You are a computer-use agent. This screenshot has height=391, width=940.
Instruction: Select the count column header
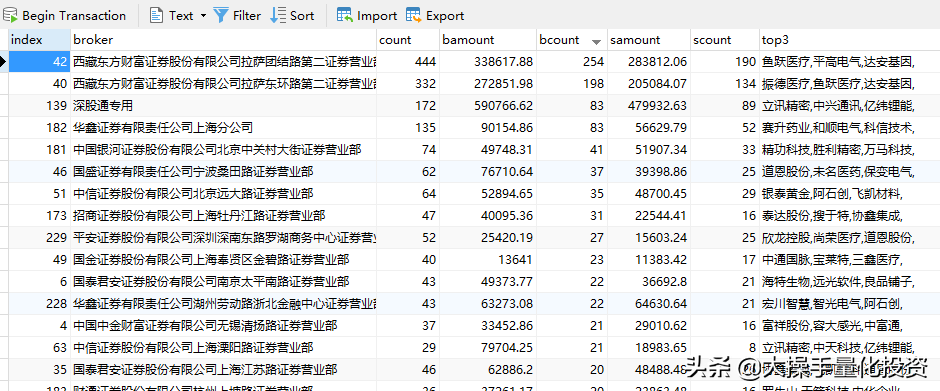(408, 40)
